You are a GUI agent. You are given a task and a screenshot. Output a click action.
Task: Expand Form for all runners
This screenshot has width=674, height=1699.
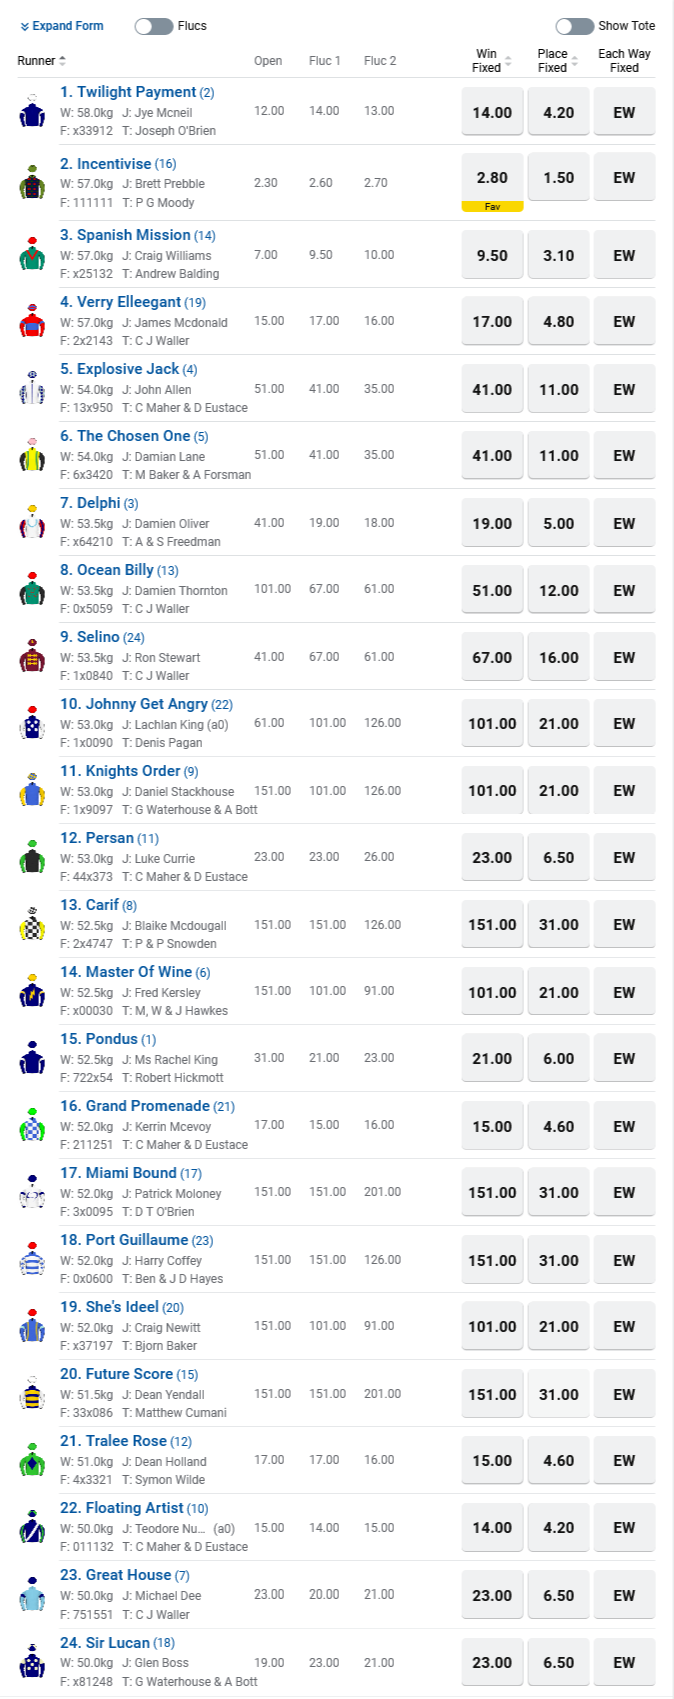(61, 26)
